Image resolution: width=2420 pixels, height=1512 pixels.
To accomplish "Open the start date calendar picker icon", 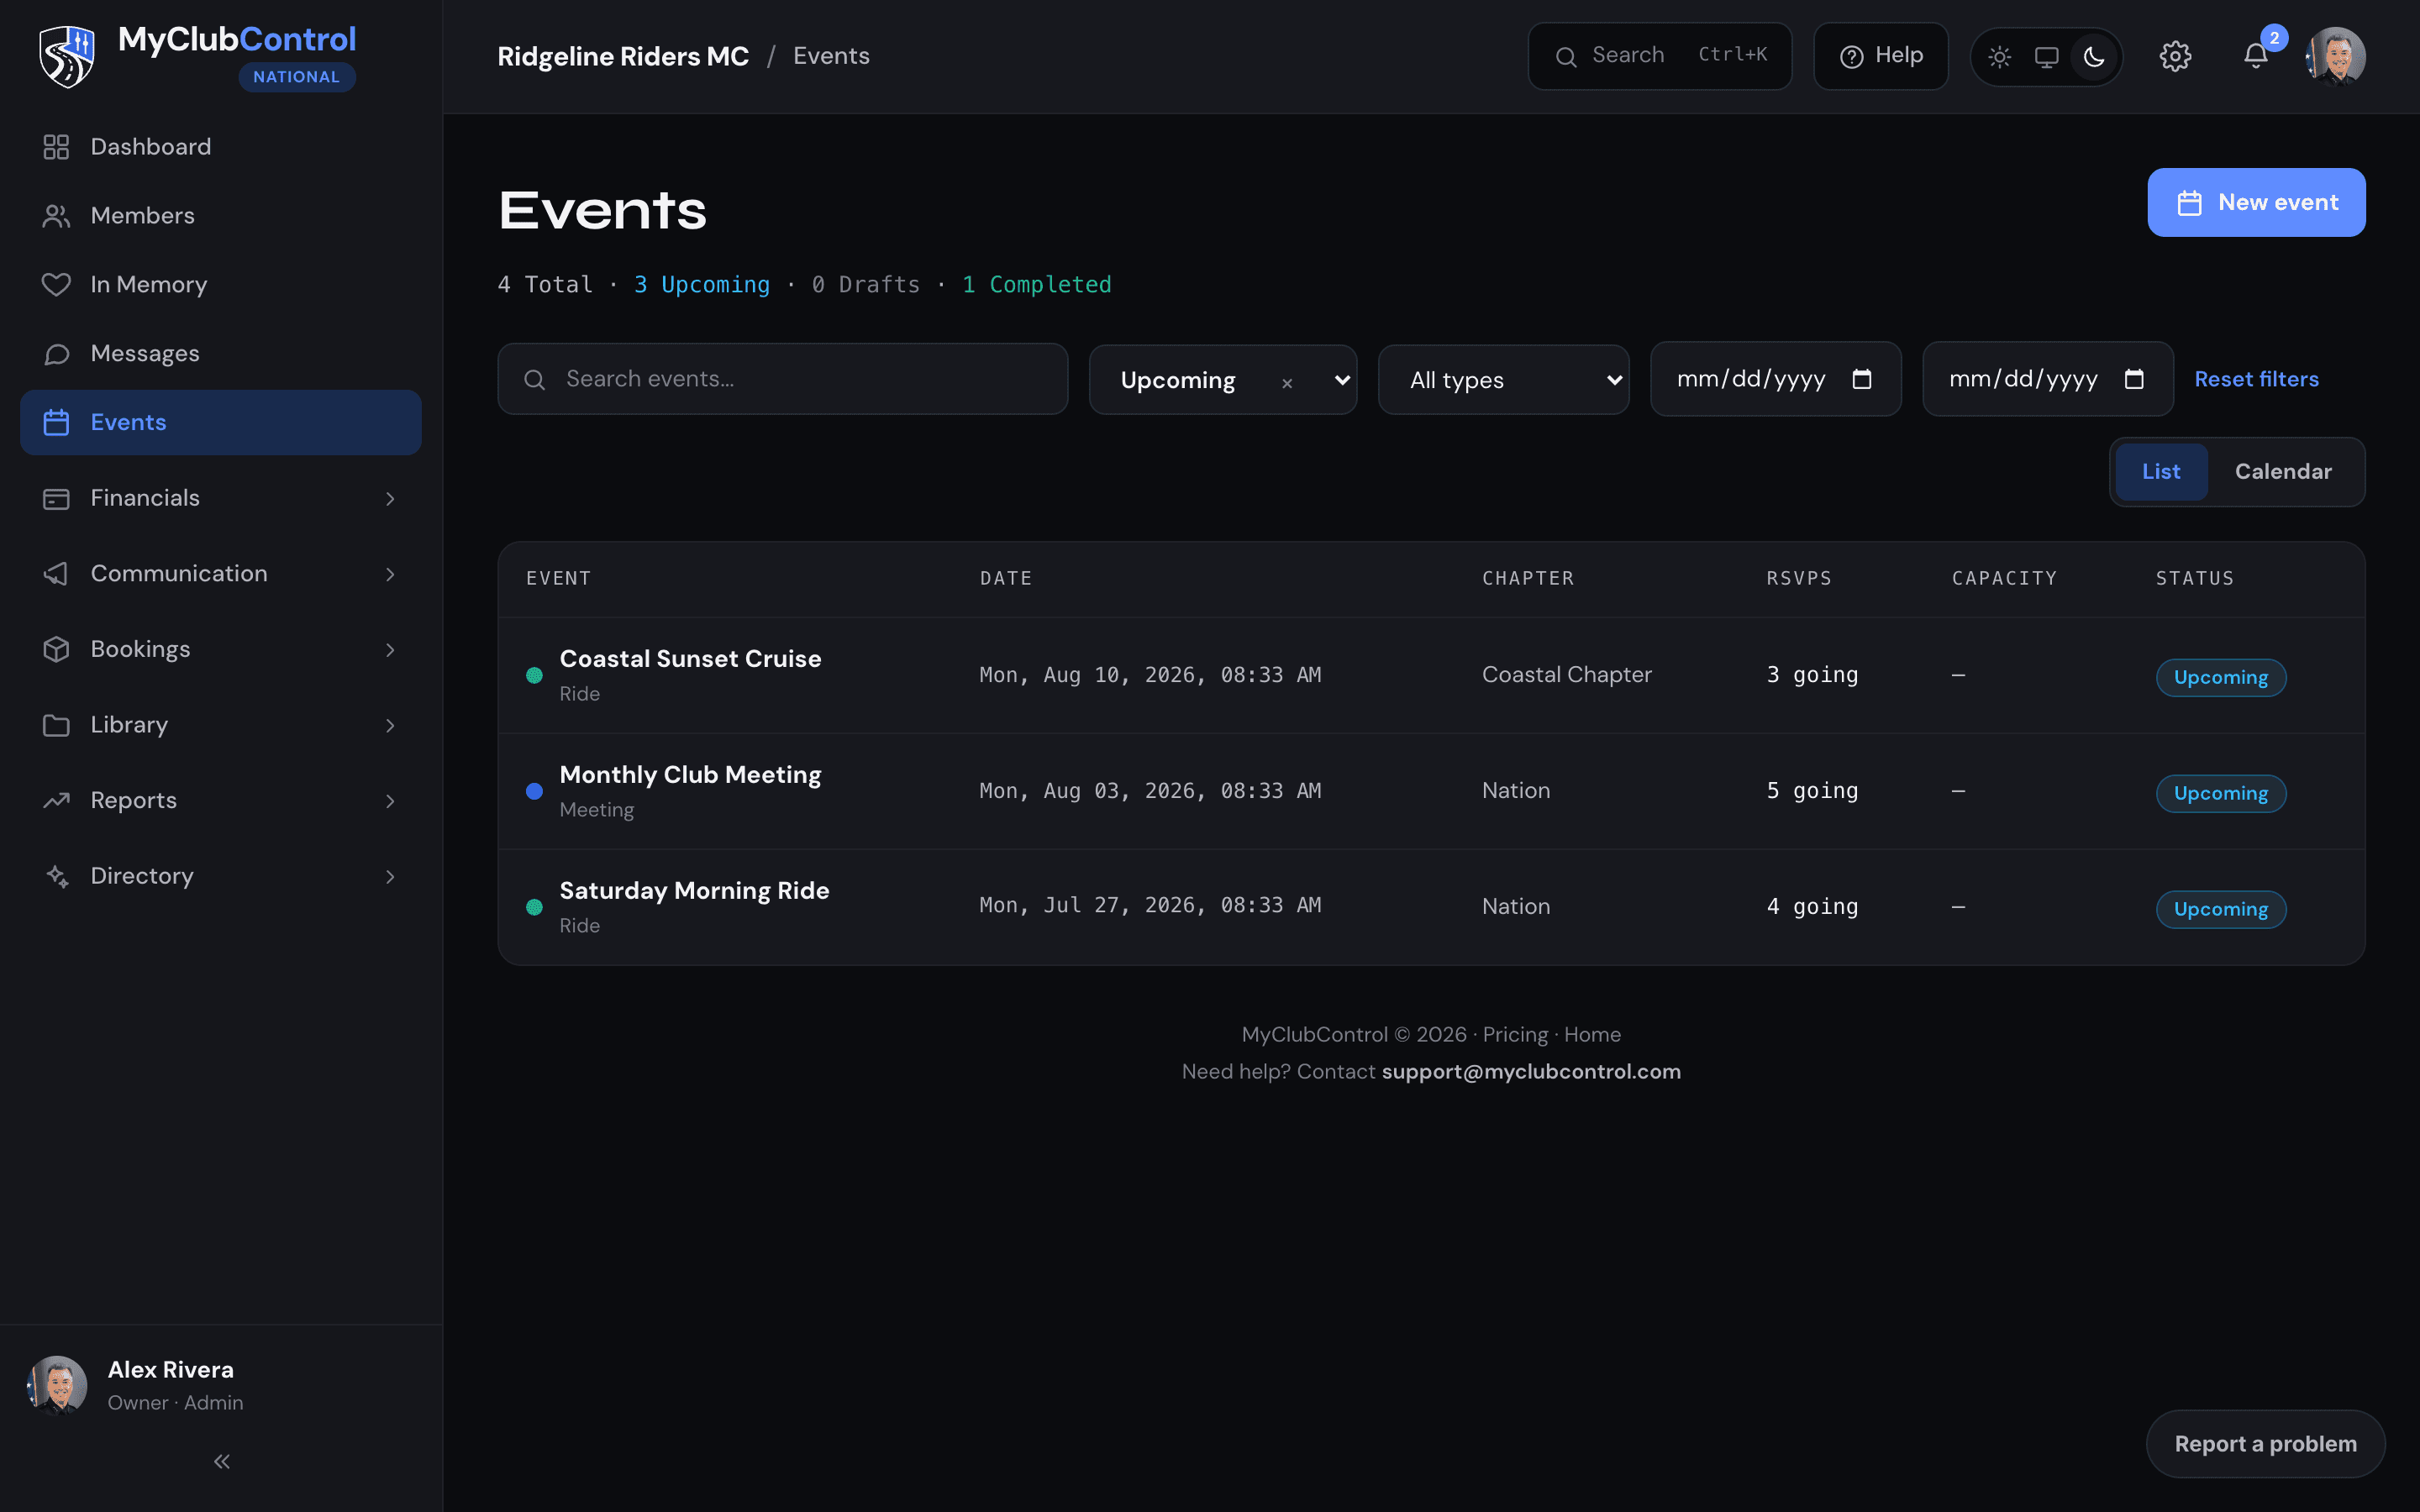I will coord(1861,379).
